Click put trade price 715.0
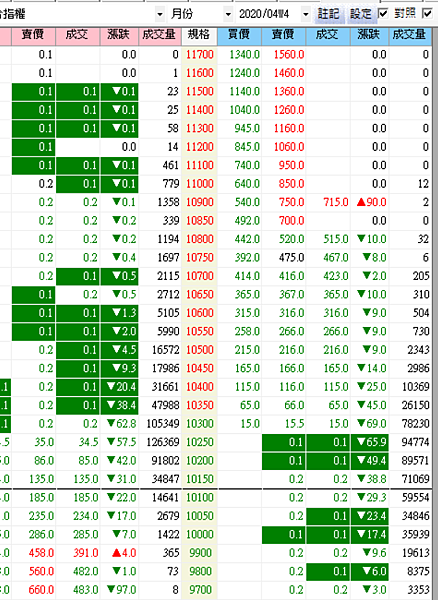This screenshot has height=600, width=438. (328, 202)
